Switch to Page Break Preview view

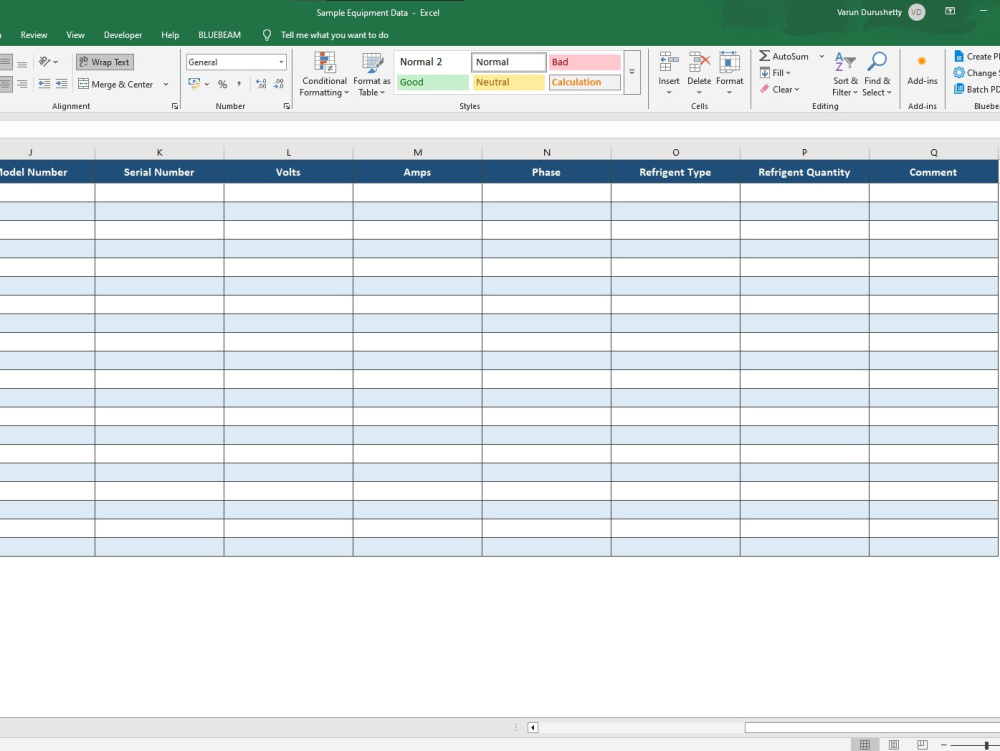[922, 745]
